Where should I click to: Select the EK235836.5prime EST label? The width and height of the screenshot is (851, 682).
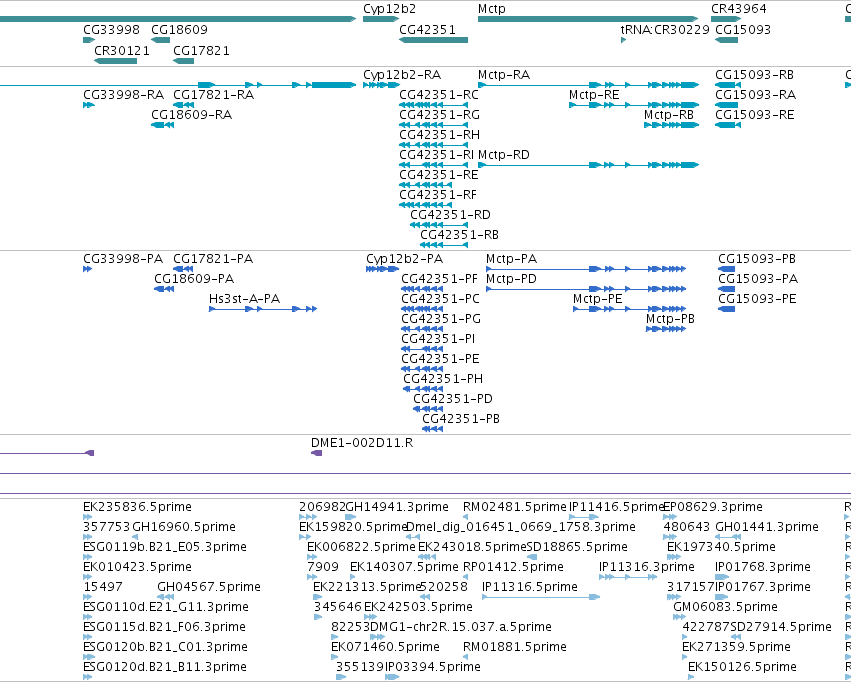[x=137, y=507]
